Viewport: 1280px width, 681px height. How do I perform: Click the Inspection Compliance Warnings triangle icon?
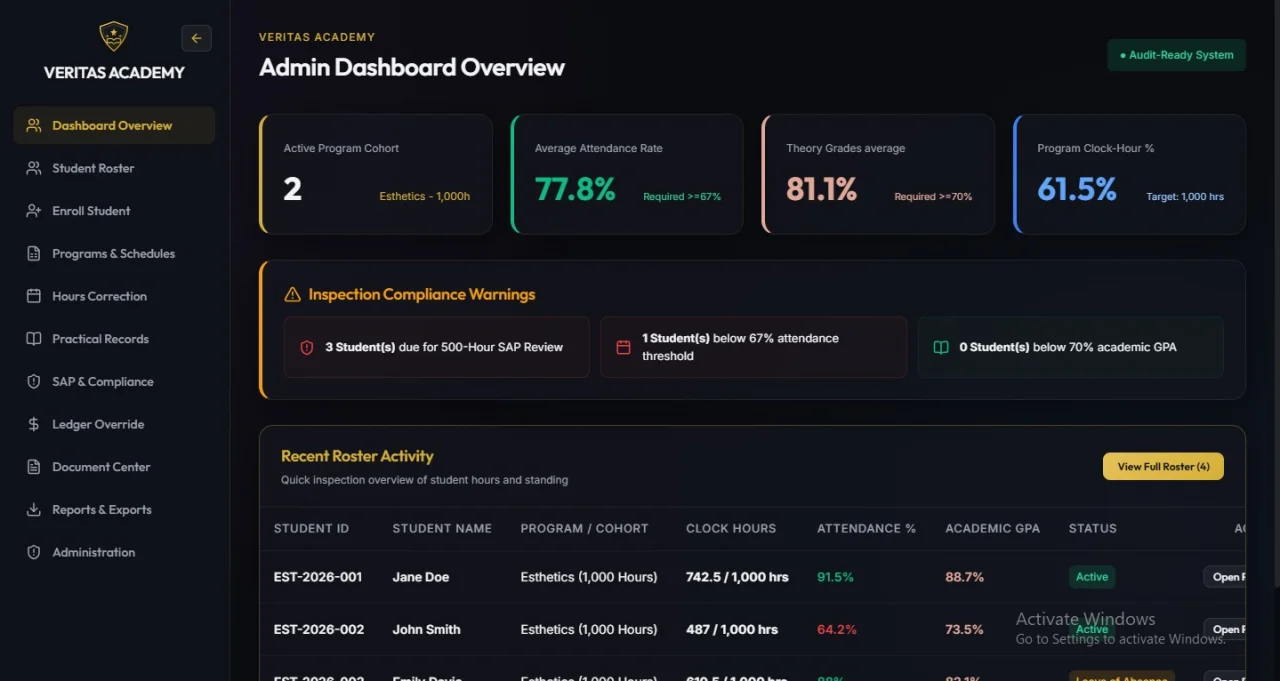point(292,294)
